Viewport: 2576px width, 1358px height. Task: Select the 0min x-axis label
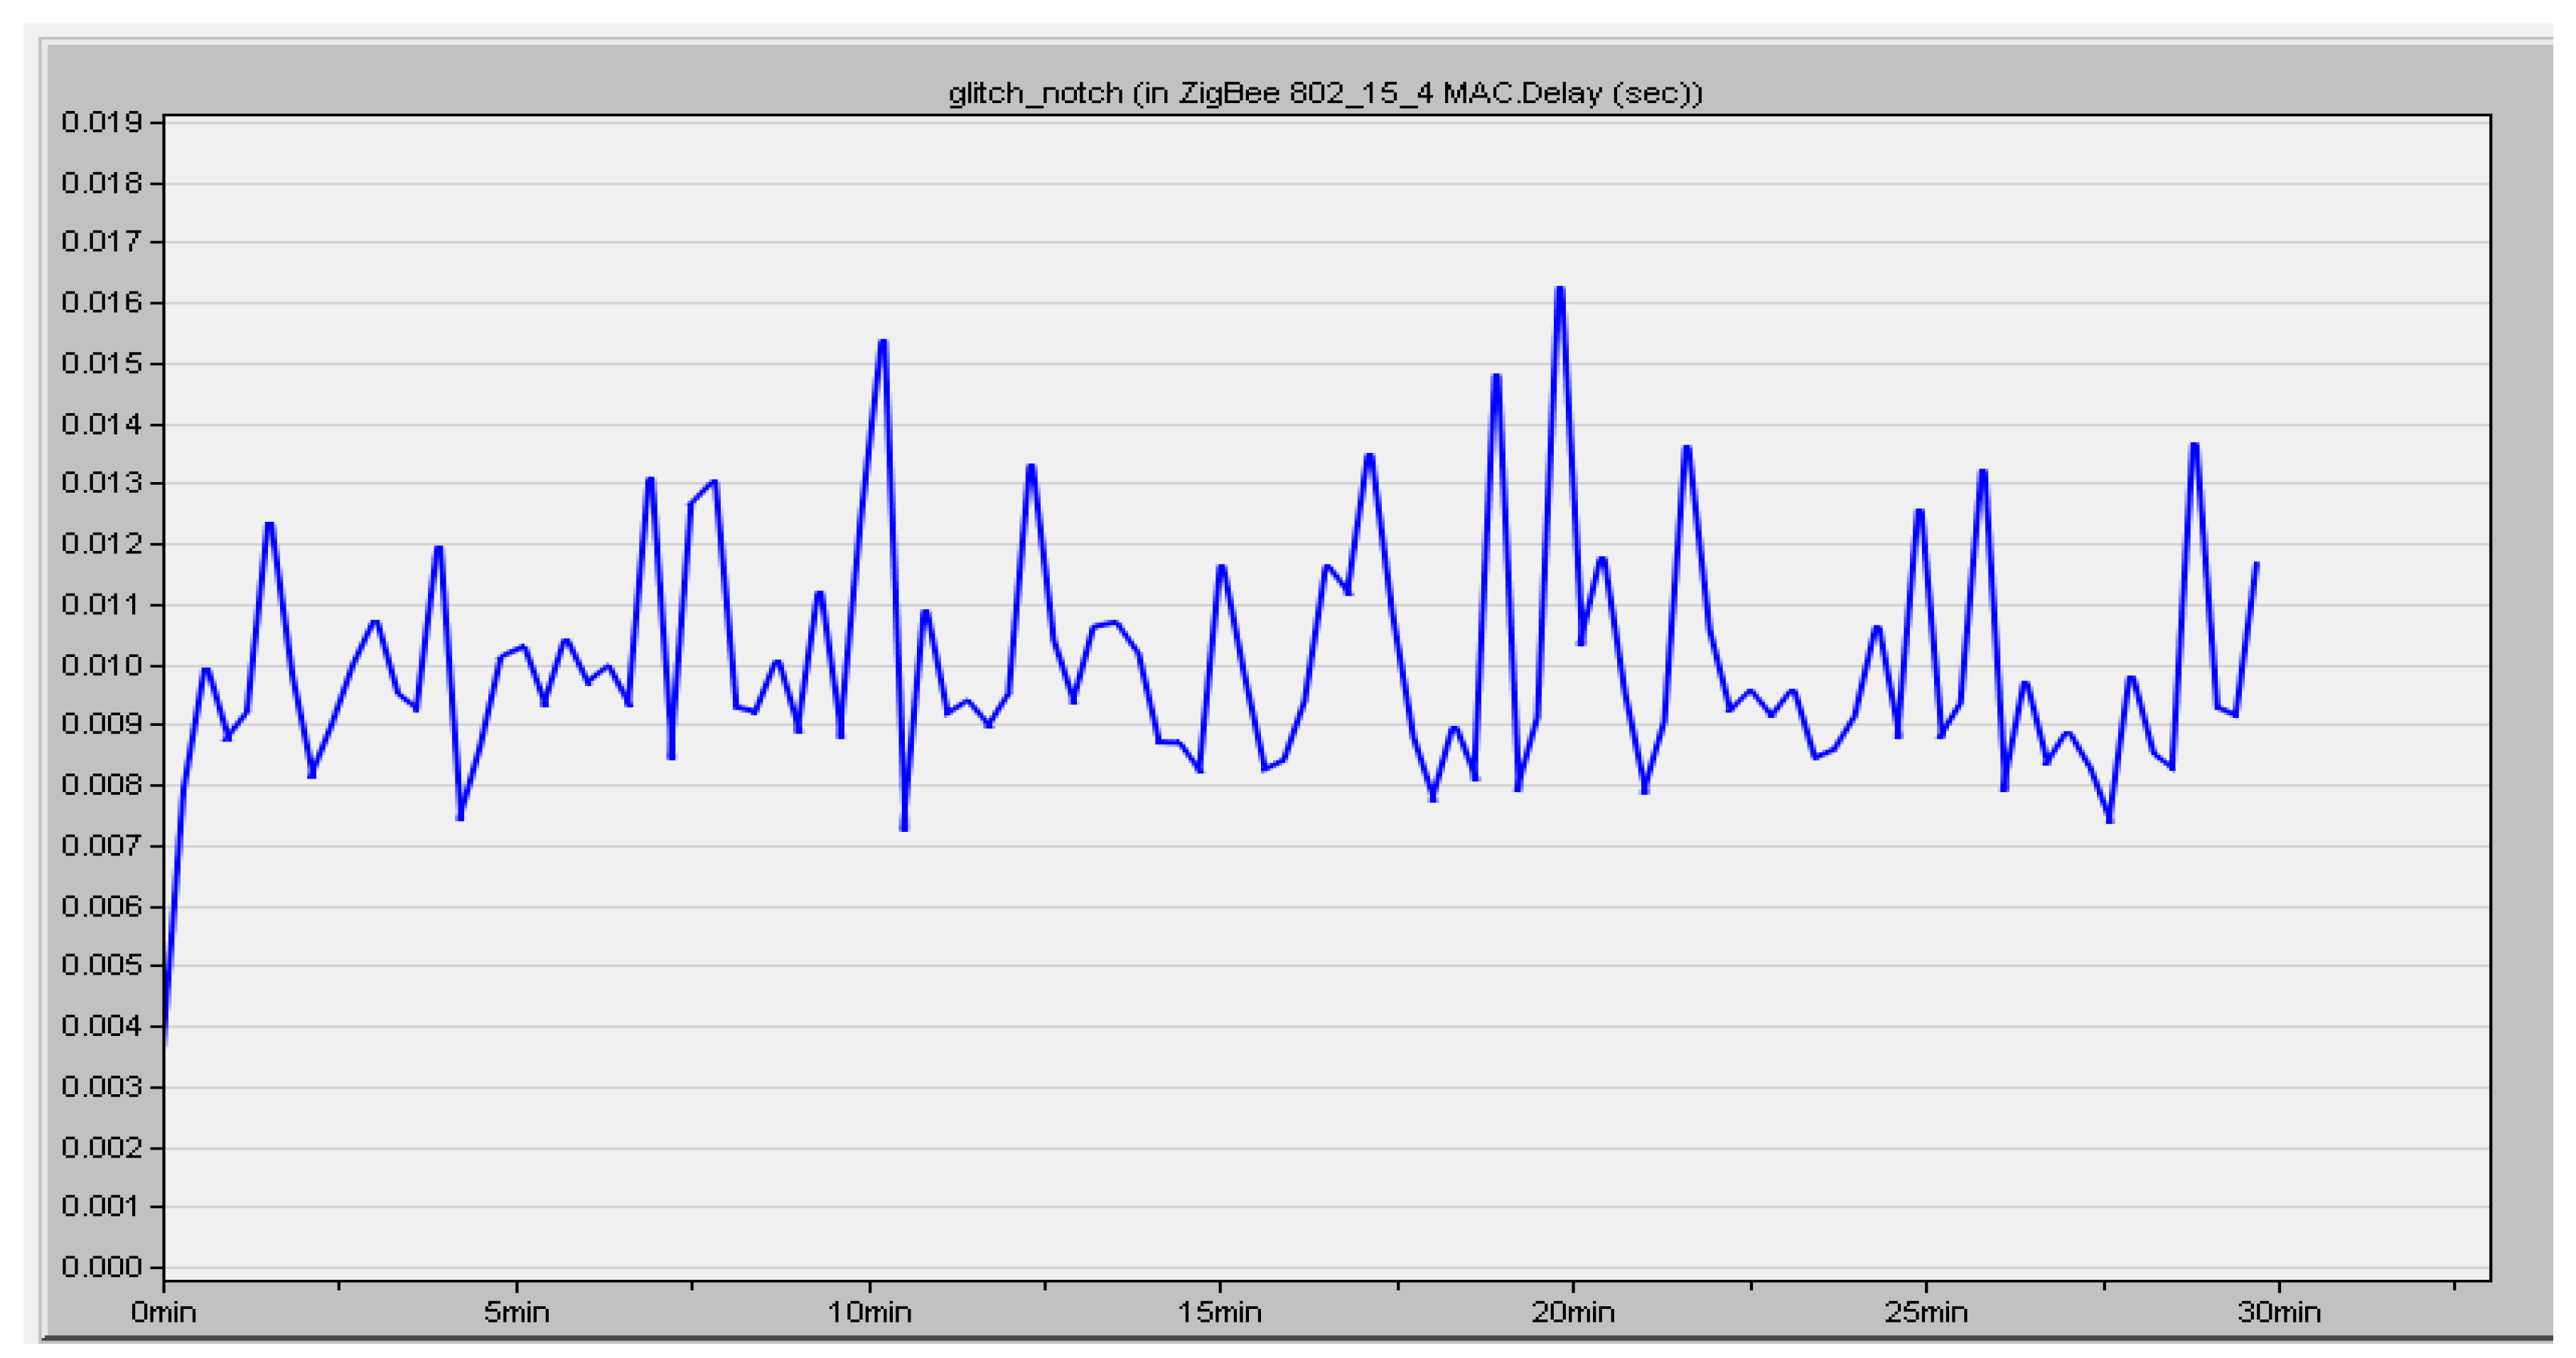click(x=163, y=1312)
